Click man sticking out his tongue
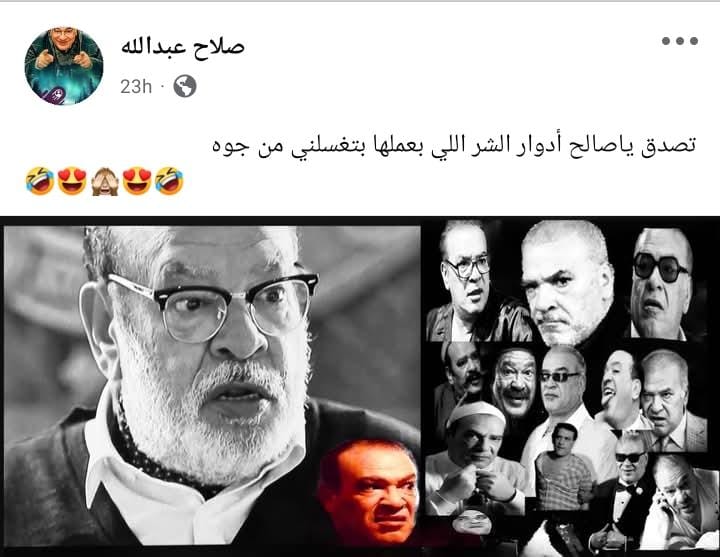720x557 pixels. [618, 390]
